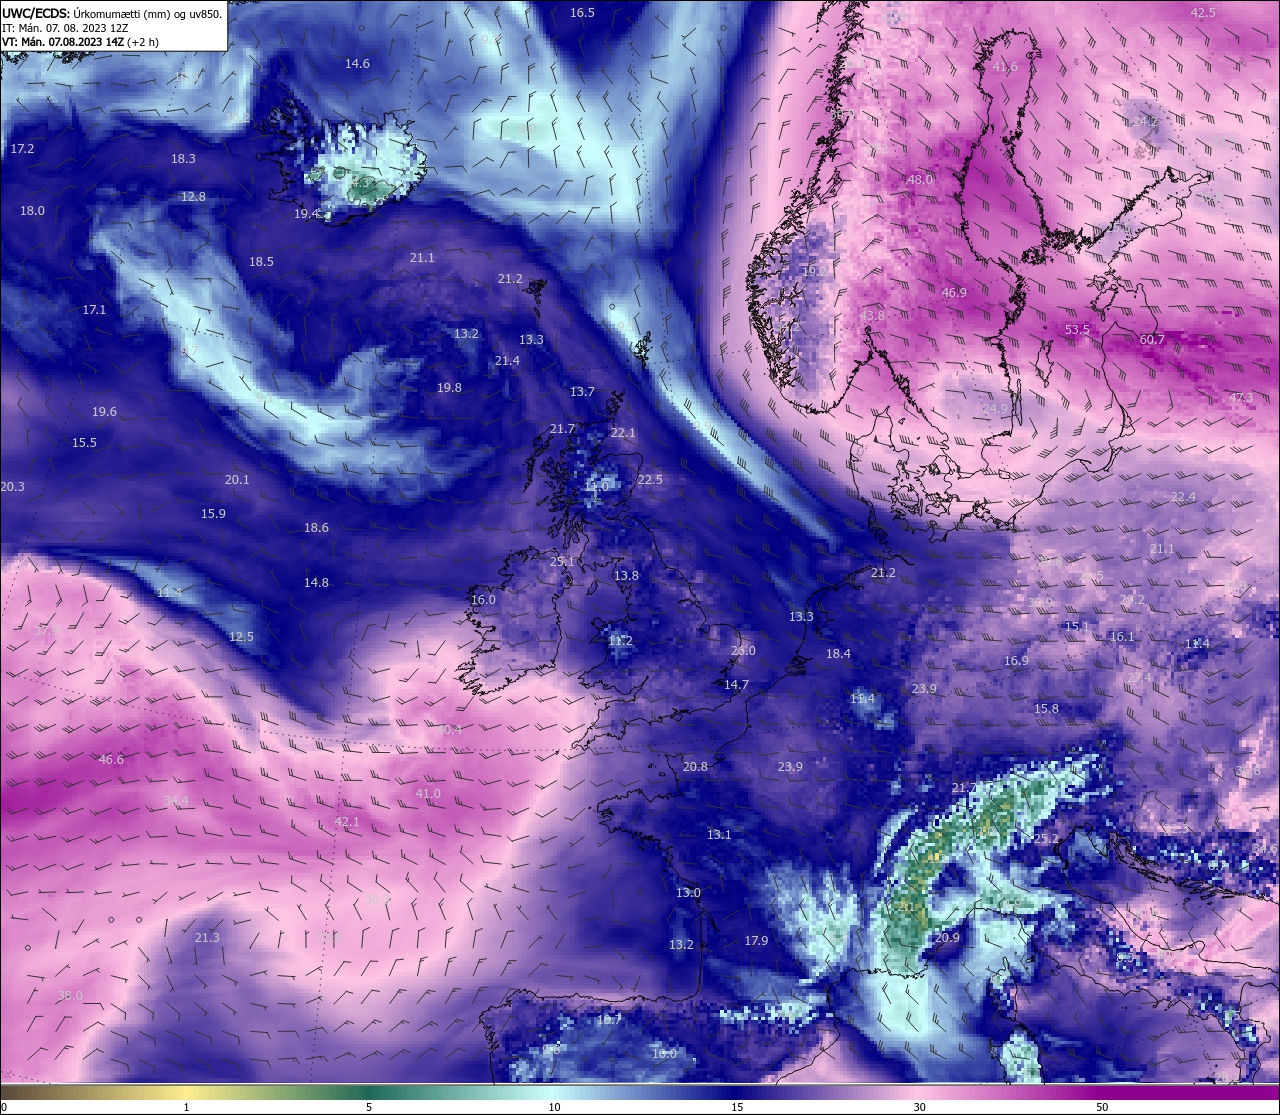Image resolution: width=1280 pixels, height=1115 pixels.
Task: Click the map value 15.5
Action: (84, 443)
